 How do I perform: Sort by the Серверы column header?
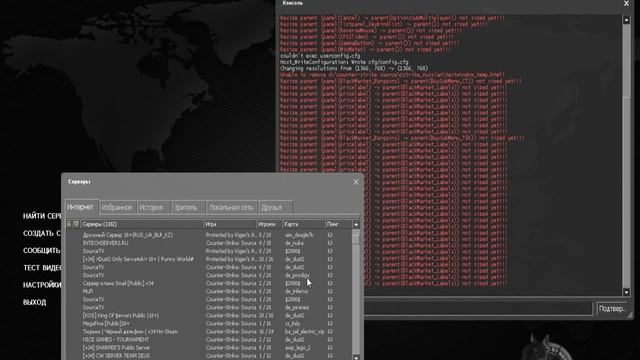[x=142, y=224]
